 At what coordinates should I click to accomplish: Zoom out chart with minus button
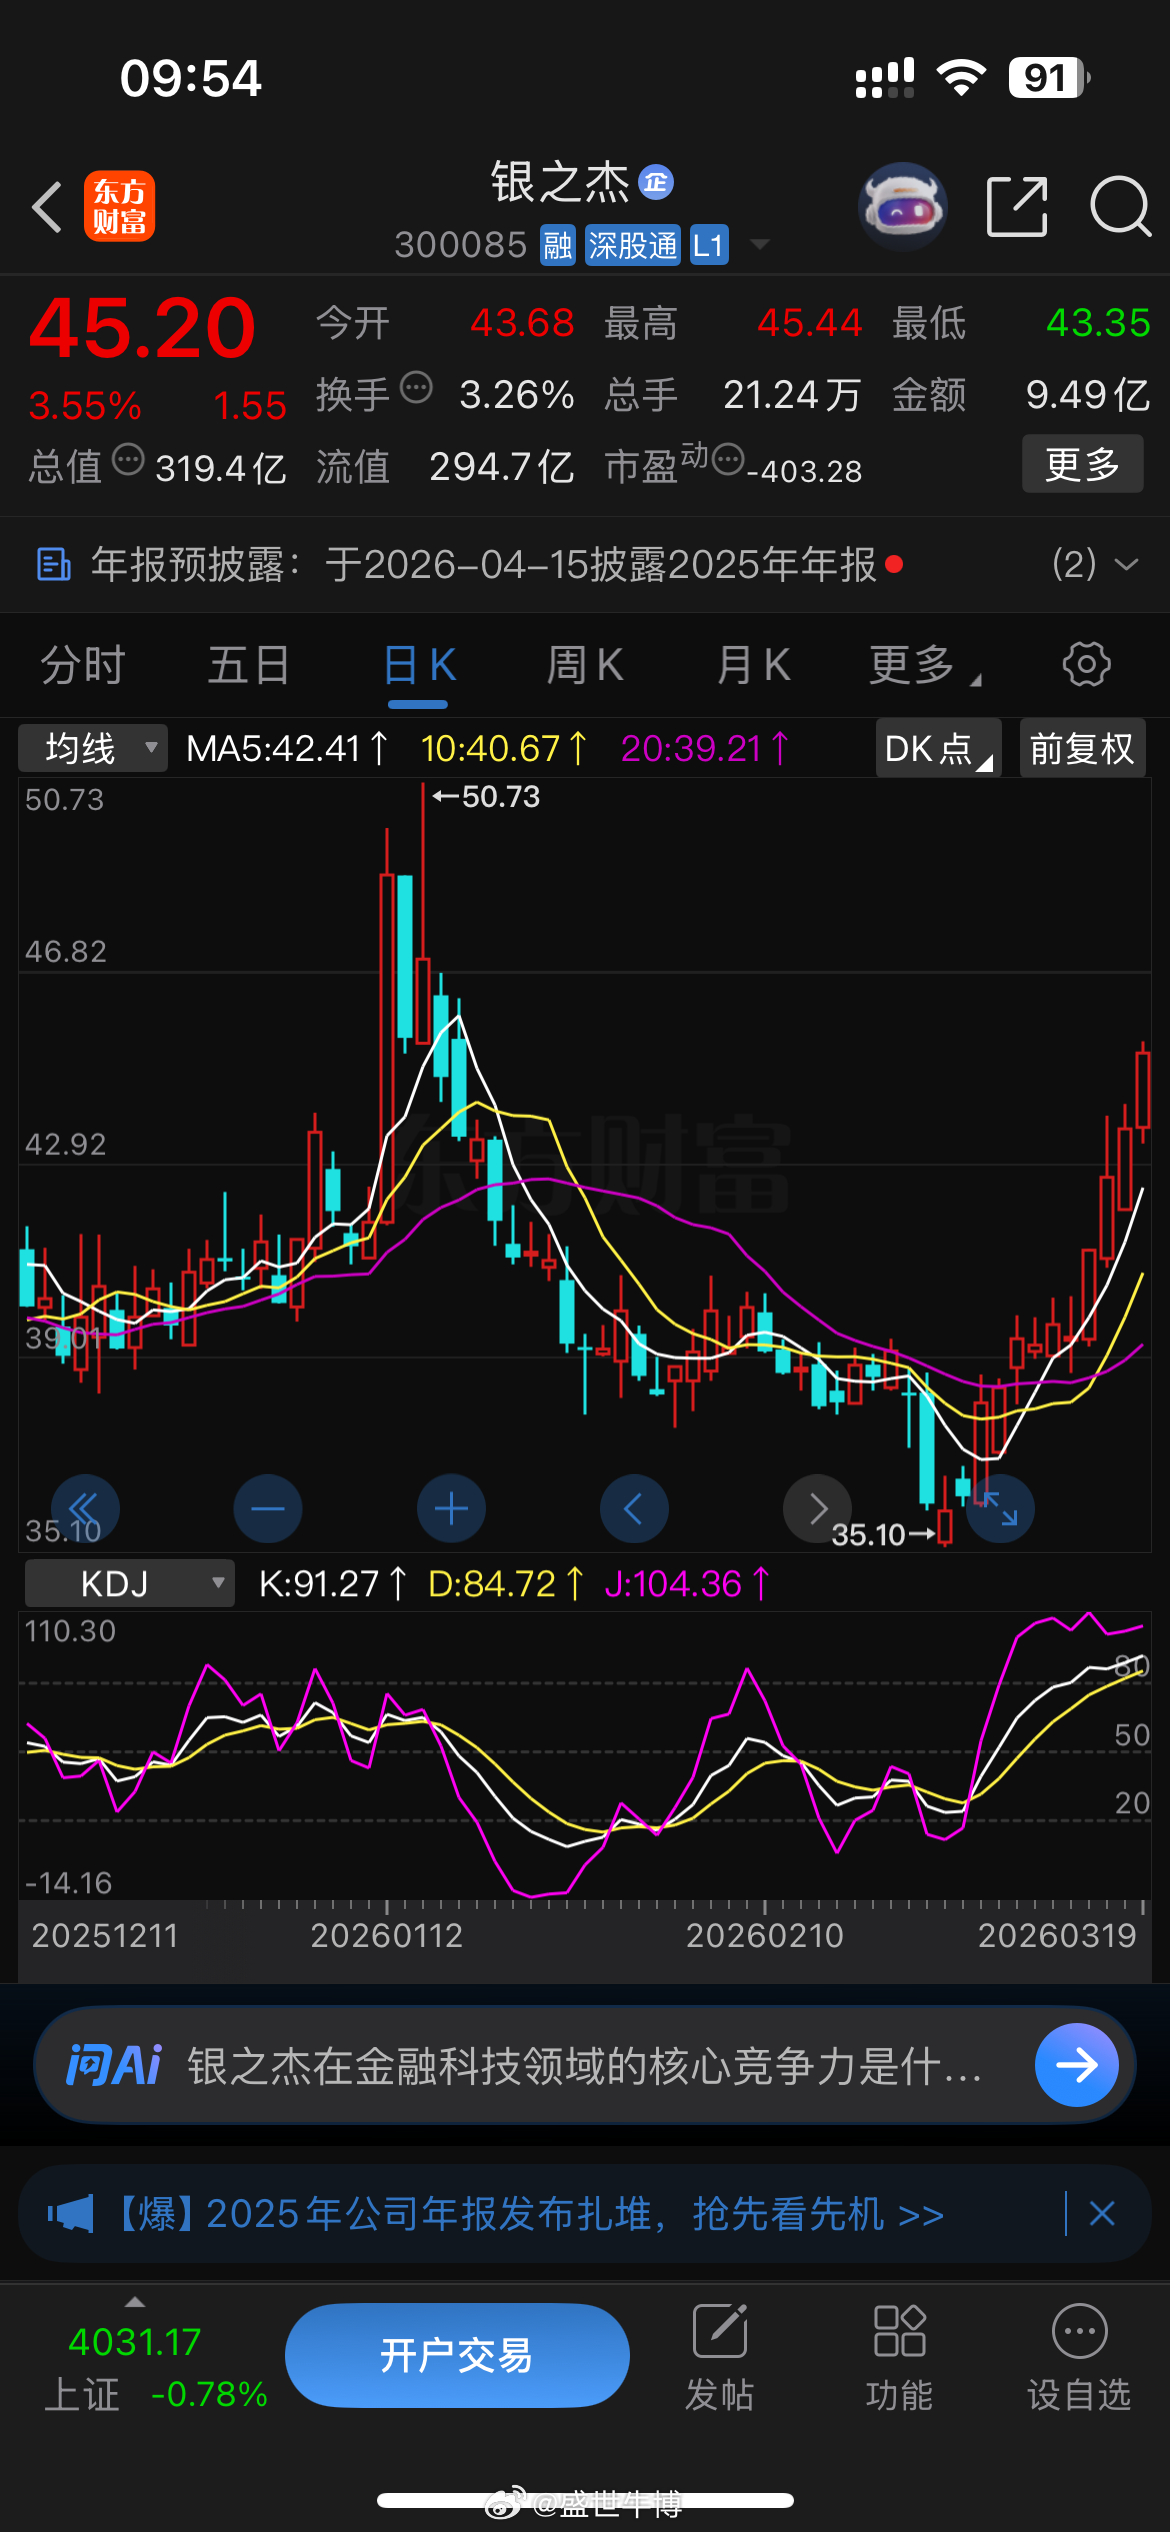pyautogui.click(x=267, y=1508)
